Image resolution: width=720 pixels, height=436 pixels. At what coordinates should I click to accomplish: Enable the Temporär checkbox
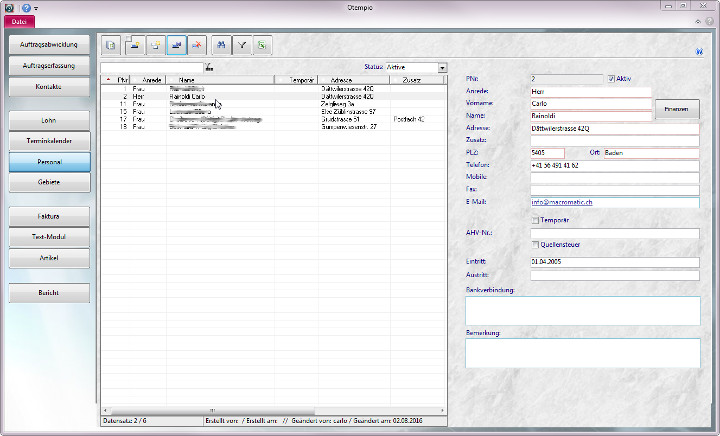pyautogui.click(x=536, y=220)
